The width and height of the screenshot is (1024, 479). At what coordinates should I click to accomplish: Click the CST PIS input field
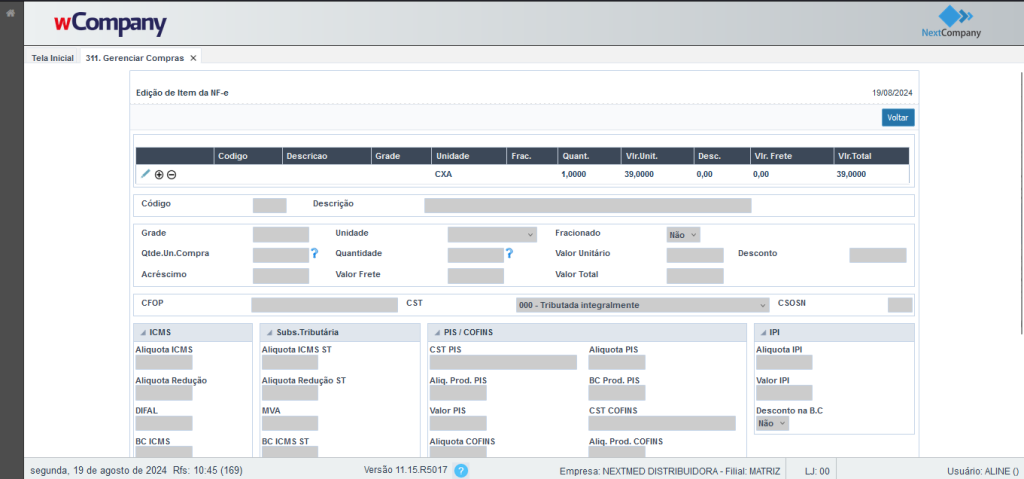[x=503, y=363]
